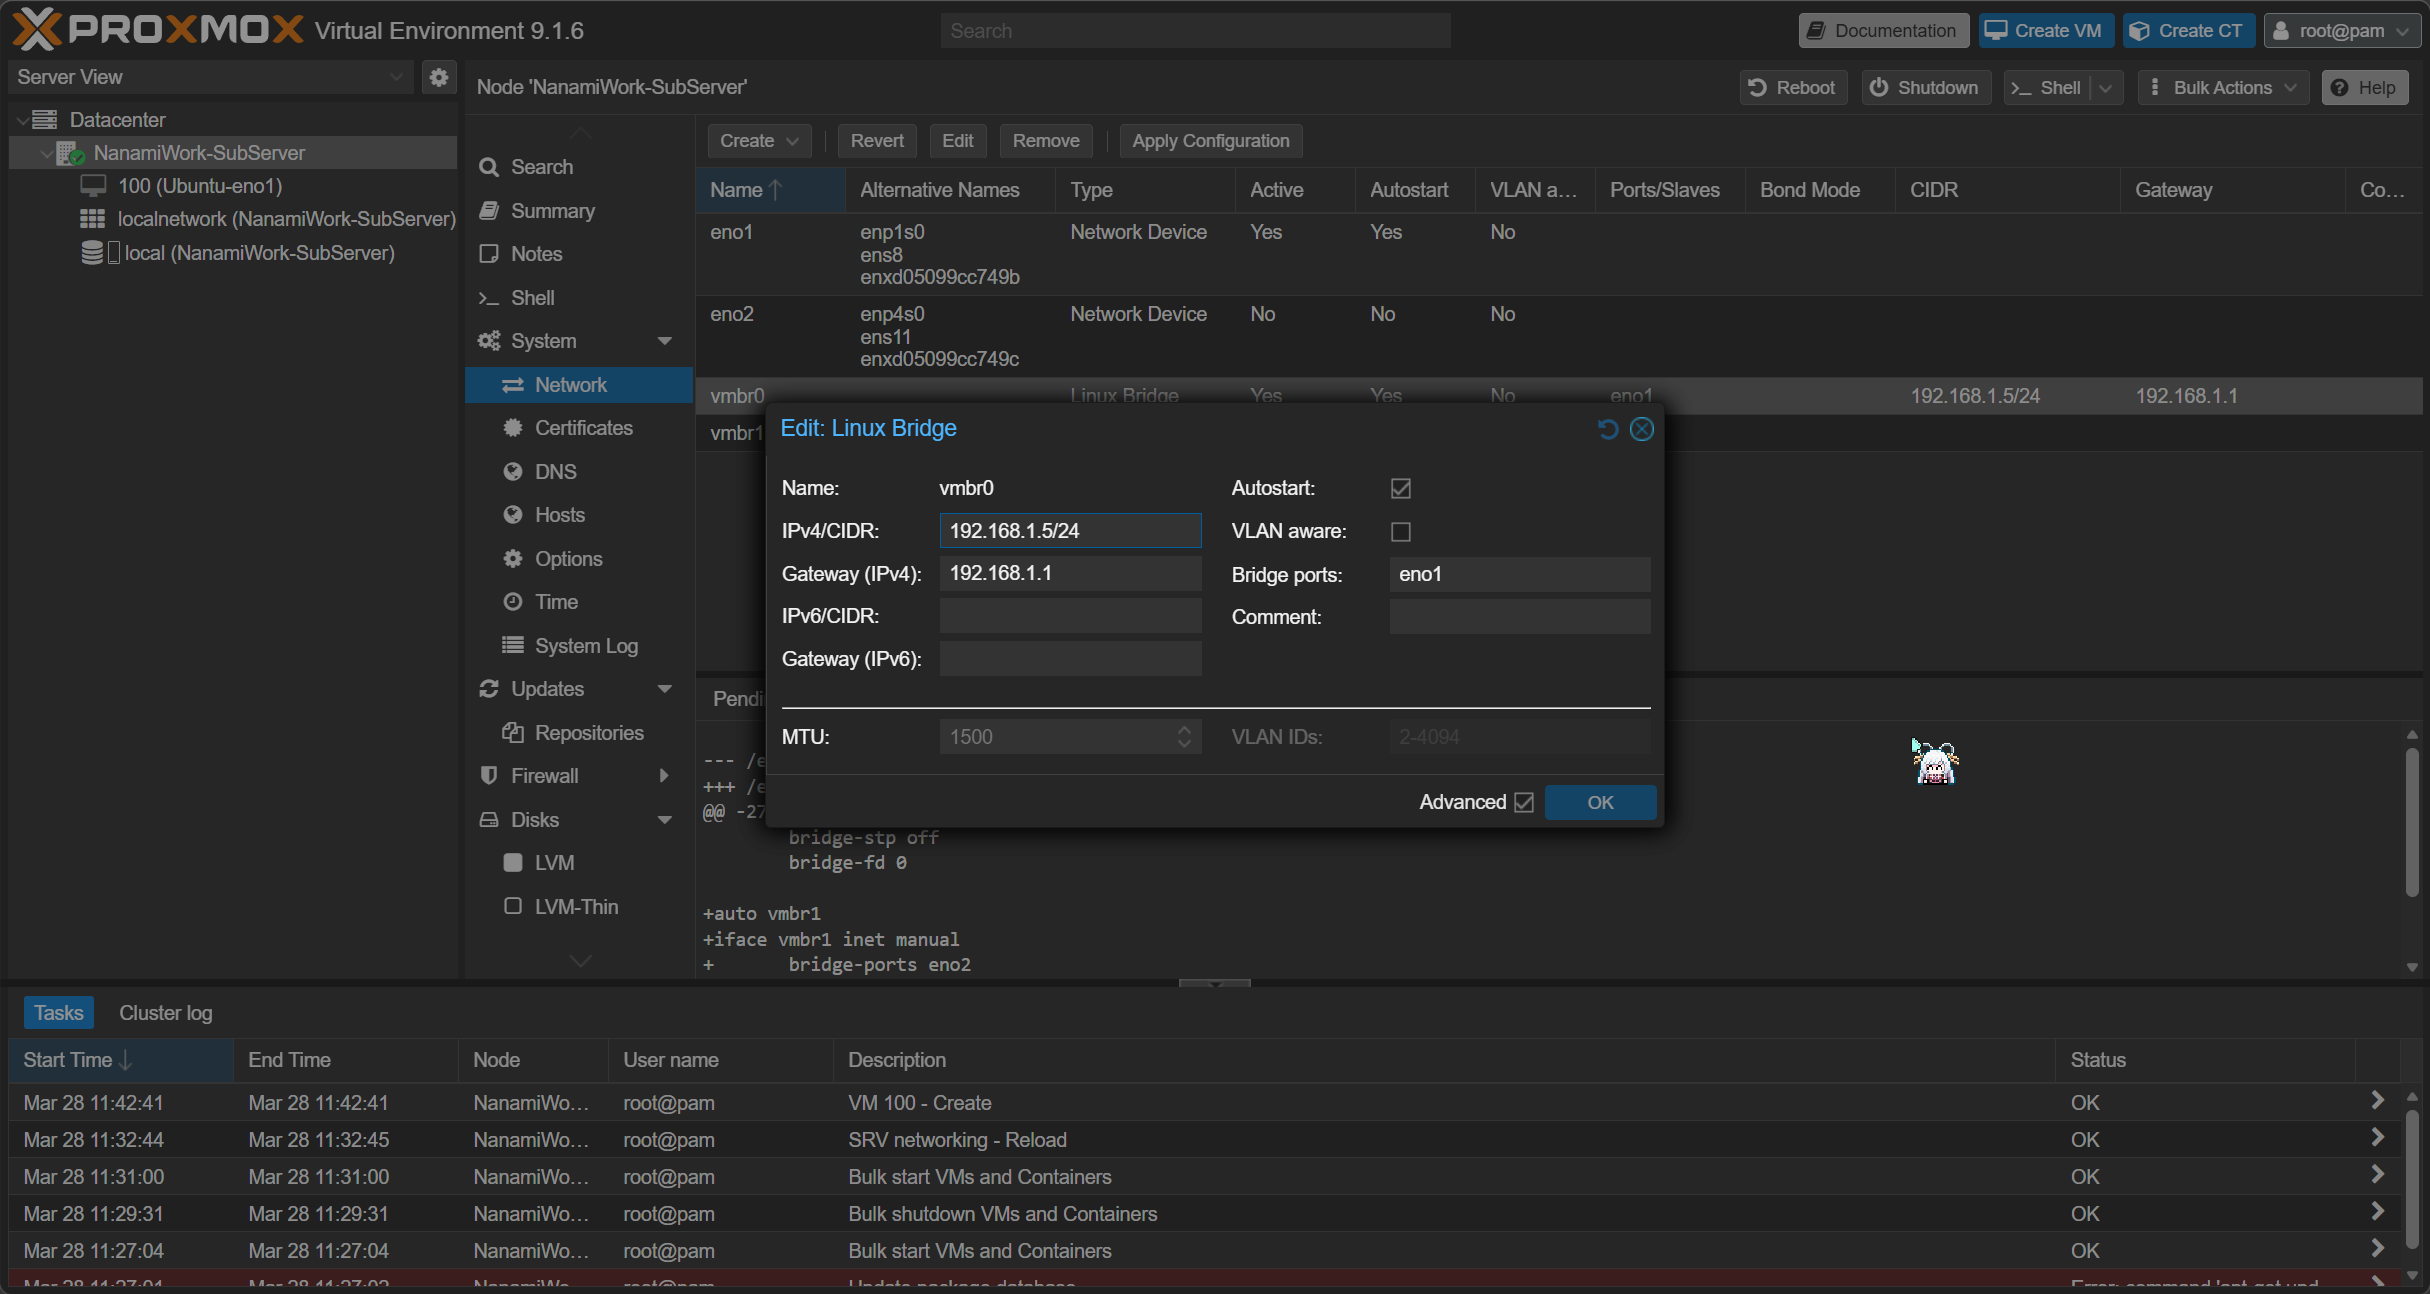Open the Shell dropdown arrow in header
The image size is (2430, 1294).
2107,88
